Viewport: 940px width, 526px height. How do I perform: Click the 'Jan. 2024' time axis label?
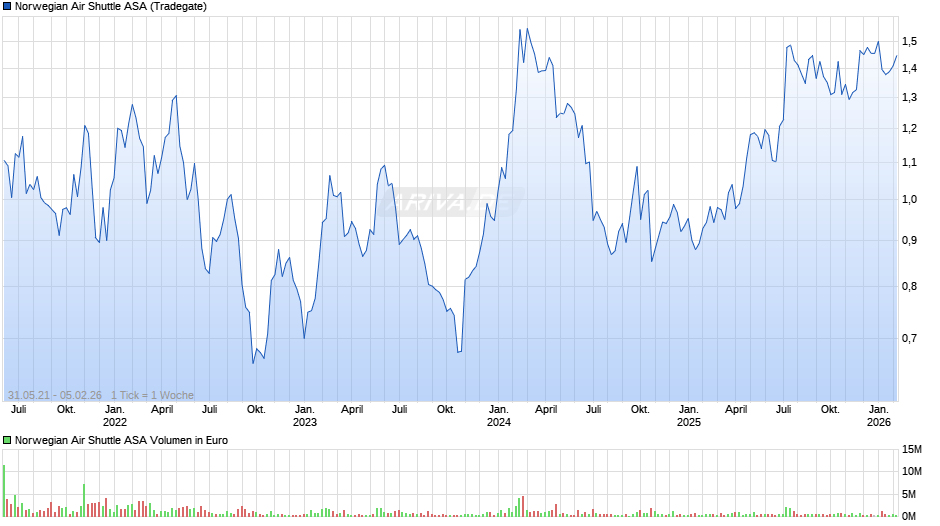coord(499,416)
